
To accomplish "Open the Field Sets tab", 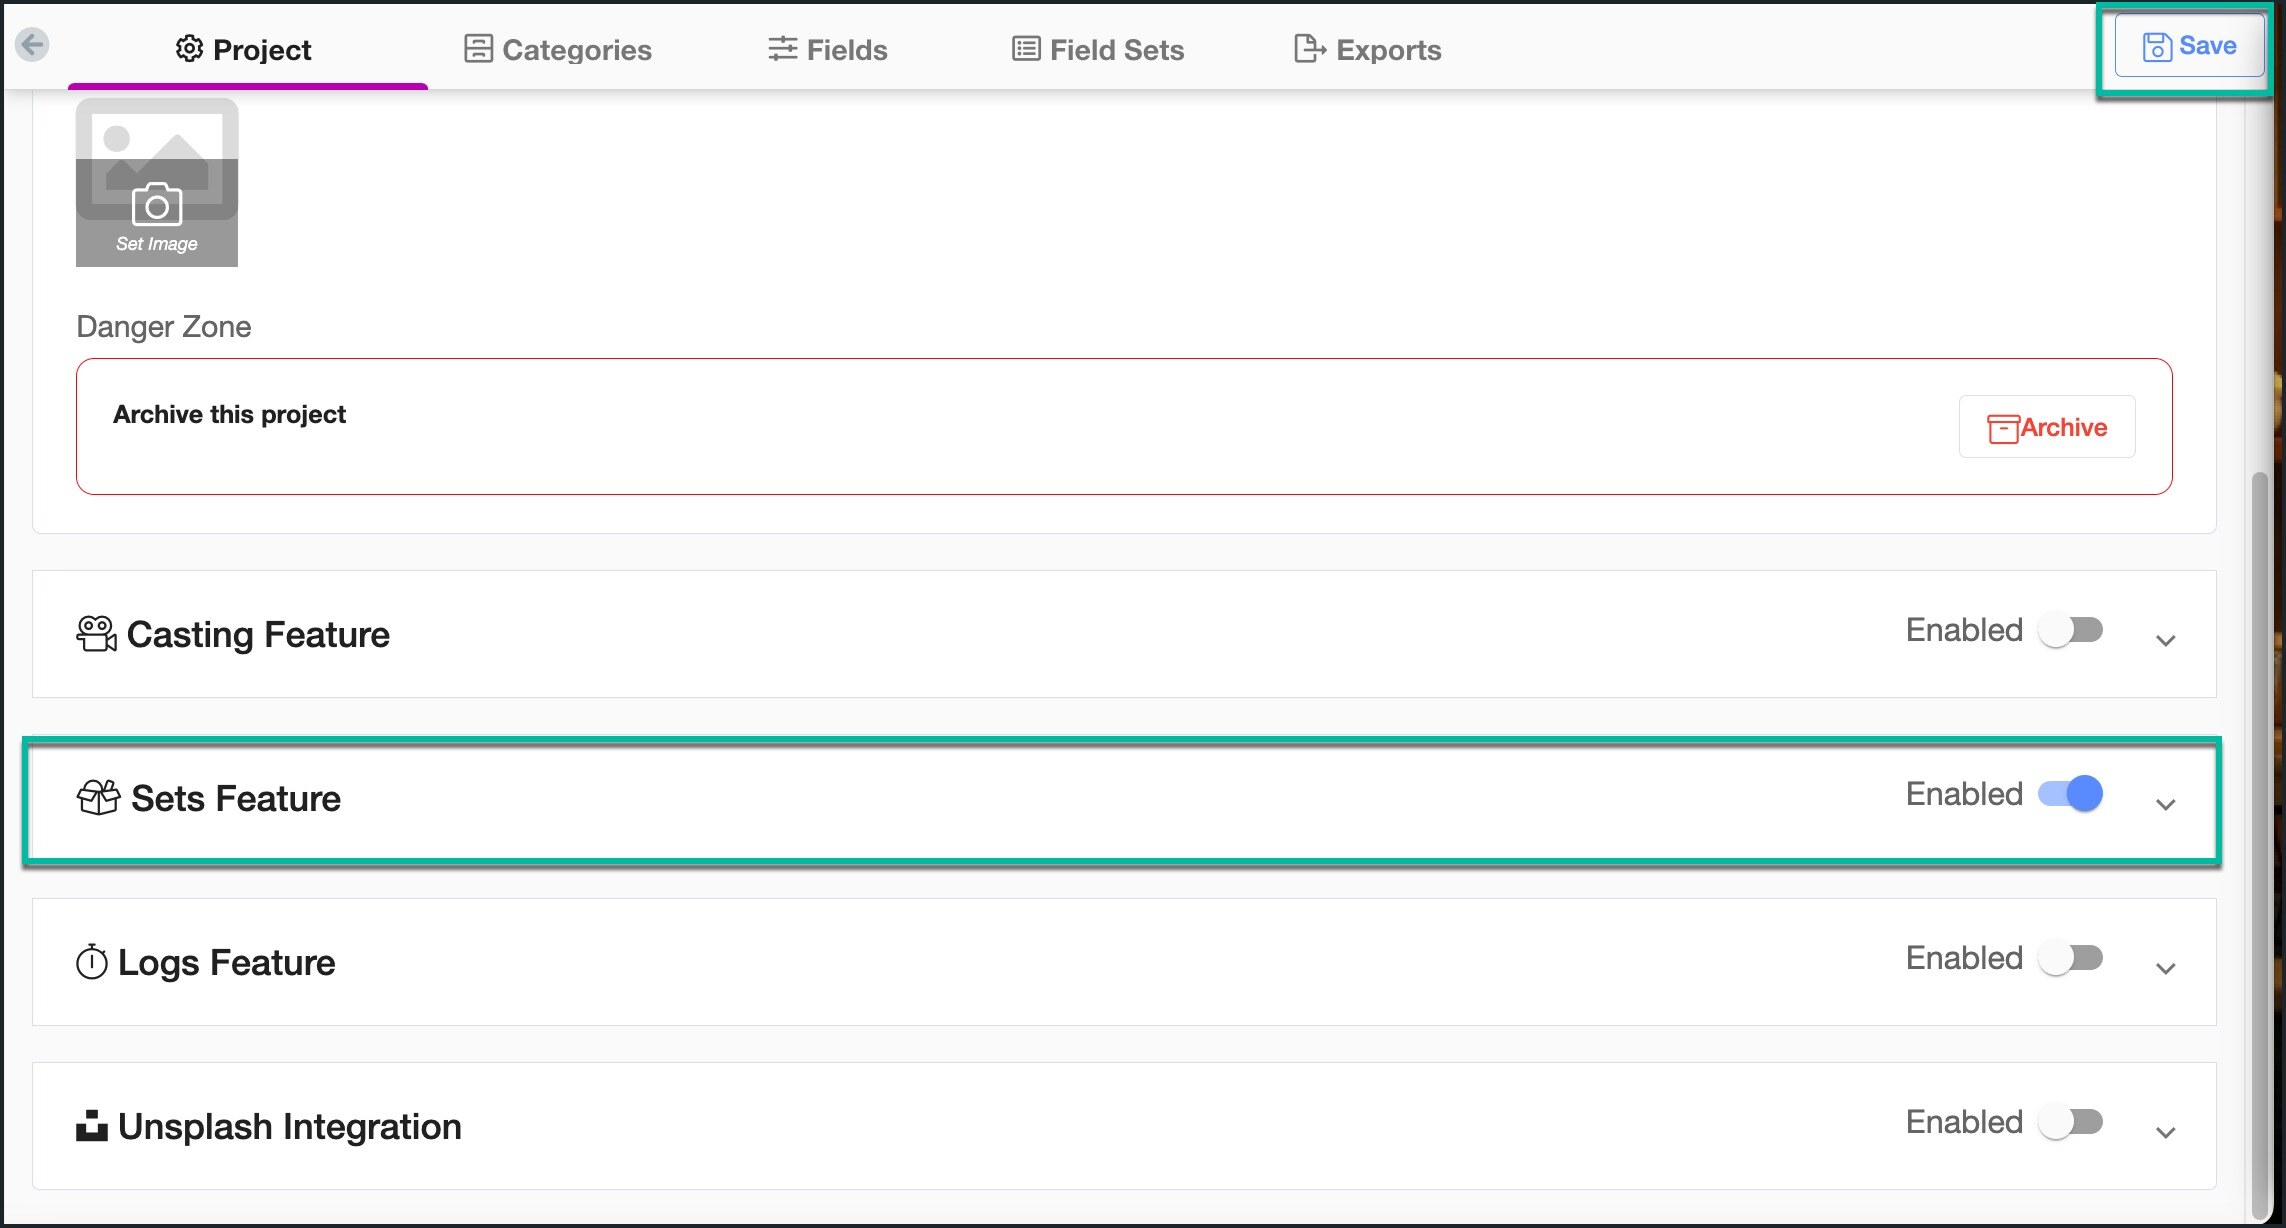I will click(x=1098, y=49).
